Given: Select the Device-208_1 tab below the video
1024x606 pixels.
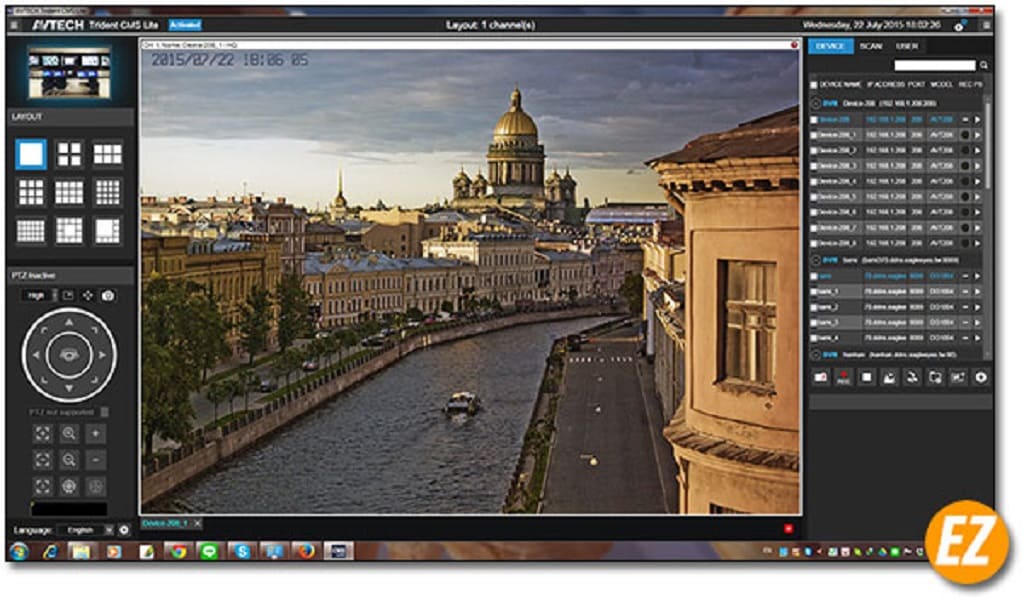Looking at the screenshot, I should point(166,523).
